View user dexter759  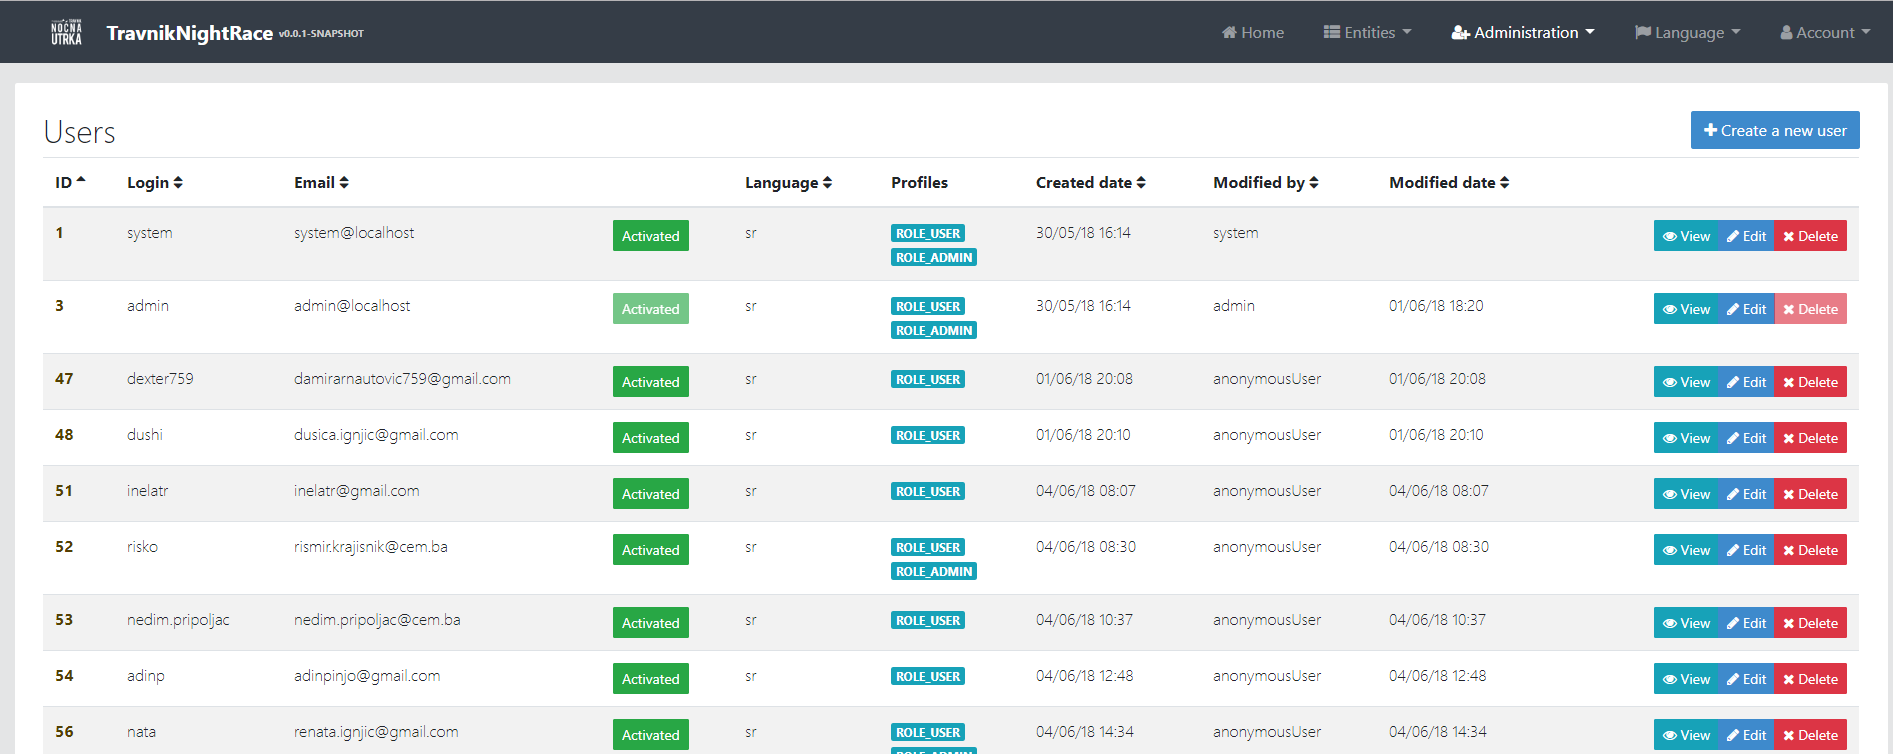(1686, 382)
